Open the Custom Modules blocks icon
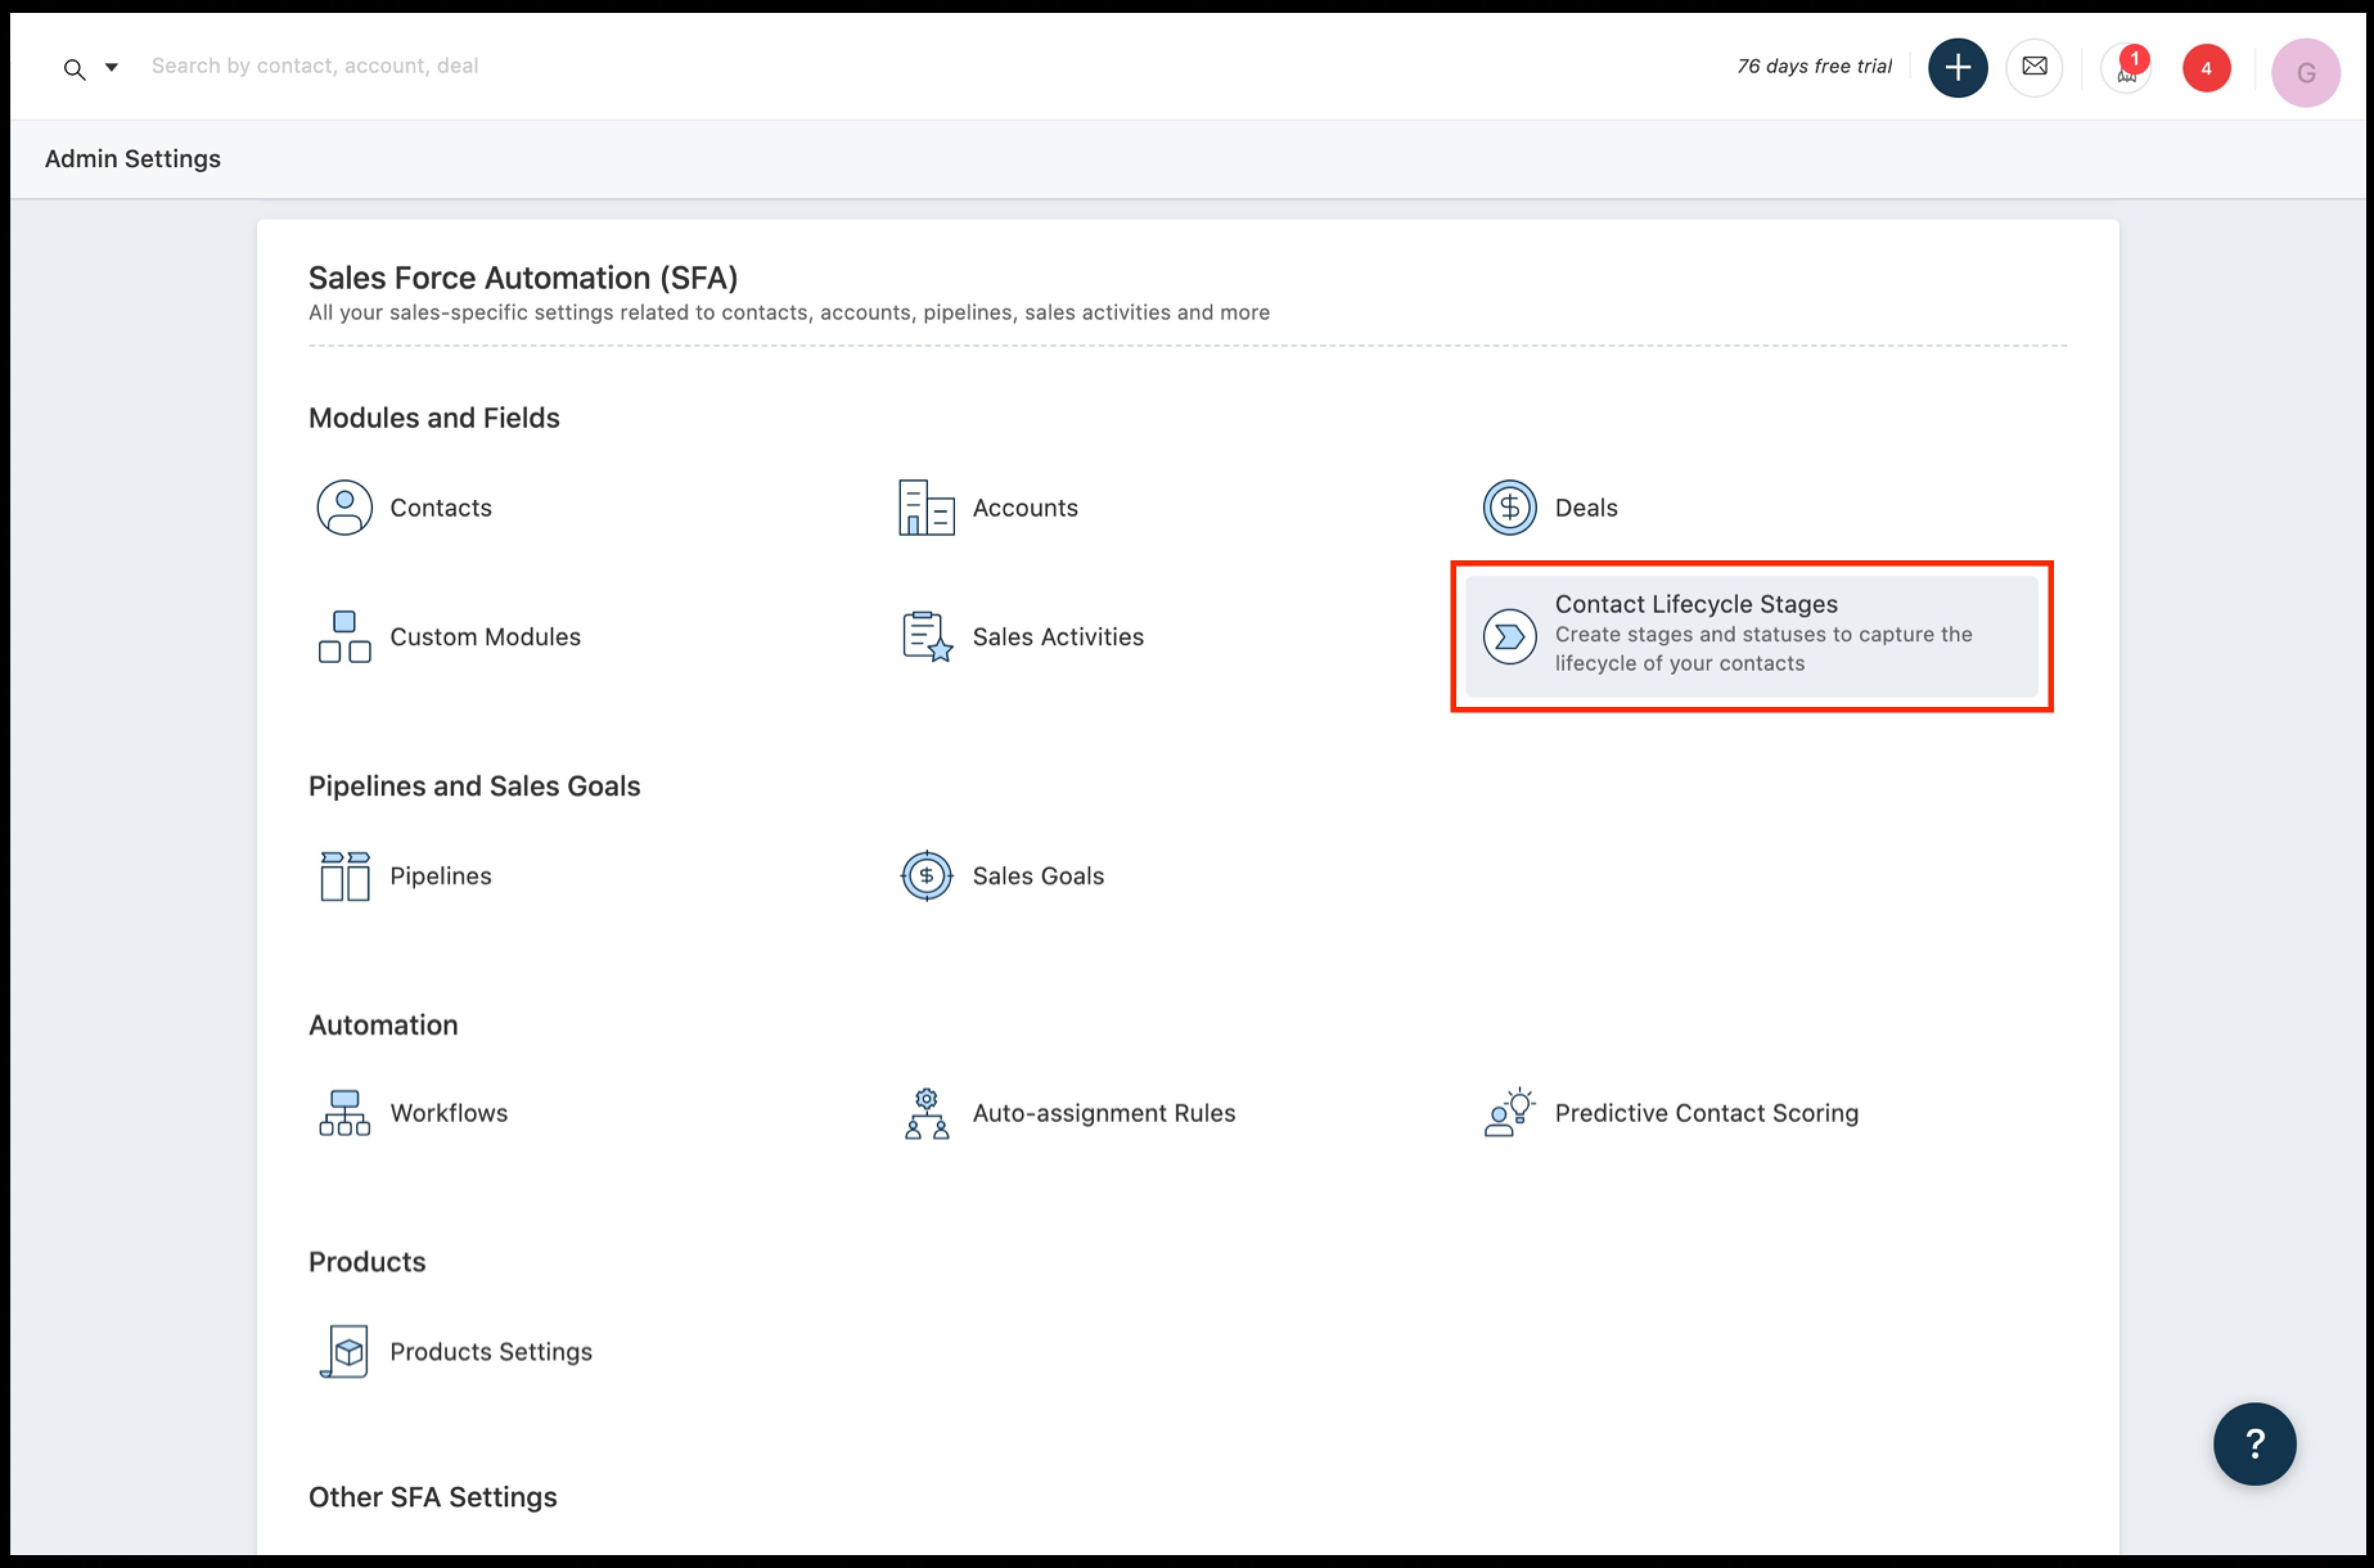This screenshot has width=2374, height=1568. tap(344, 637)
